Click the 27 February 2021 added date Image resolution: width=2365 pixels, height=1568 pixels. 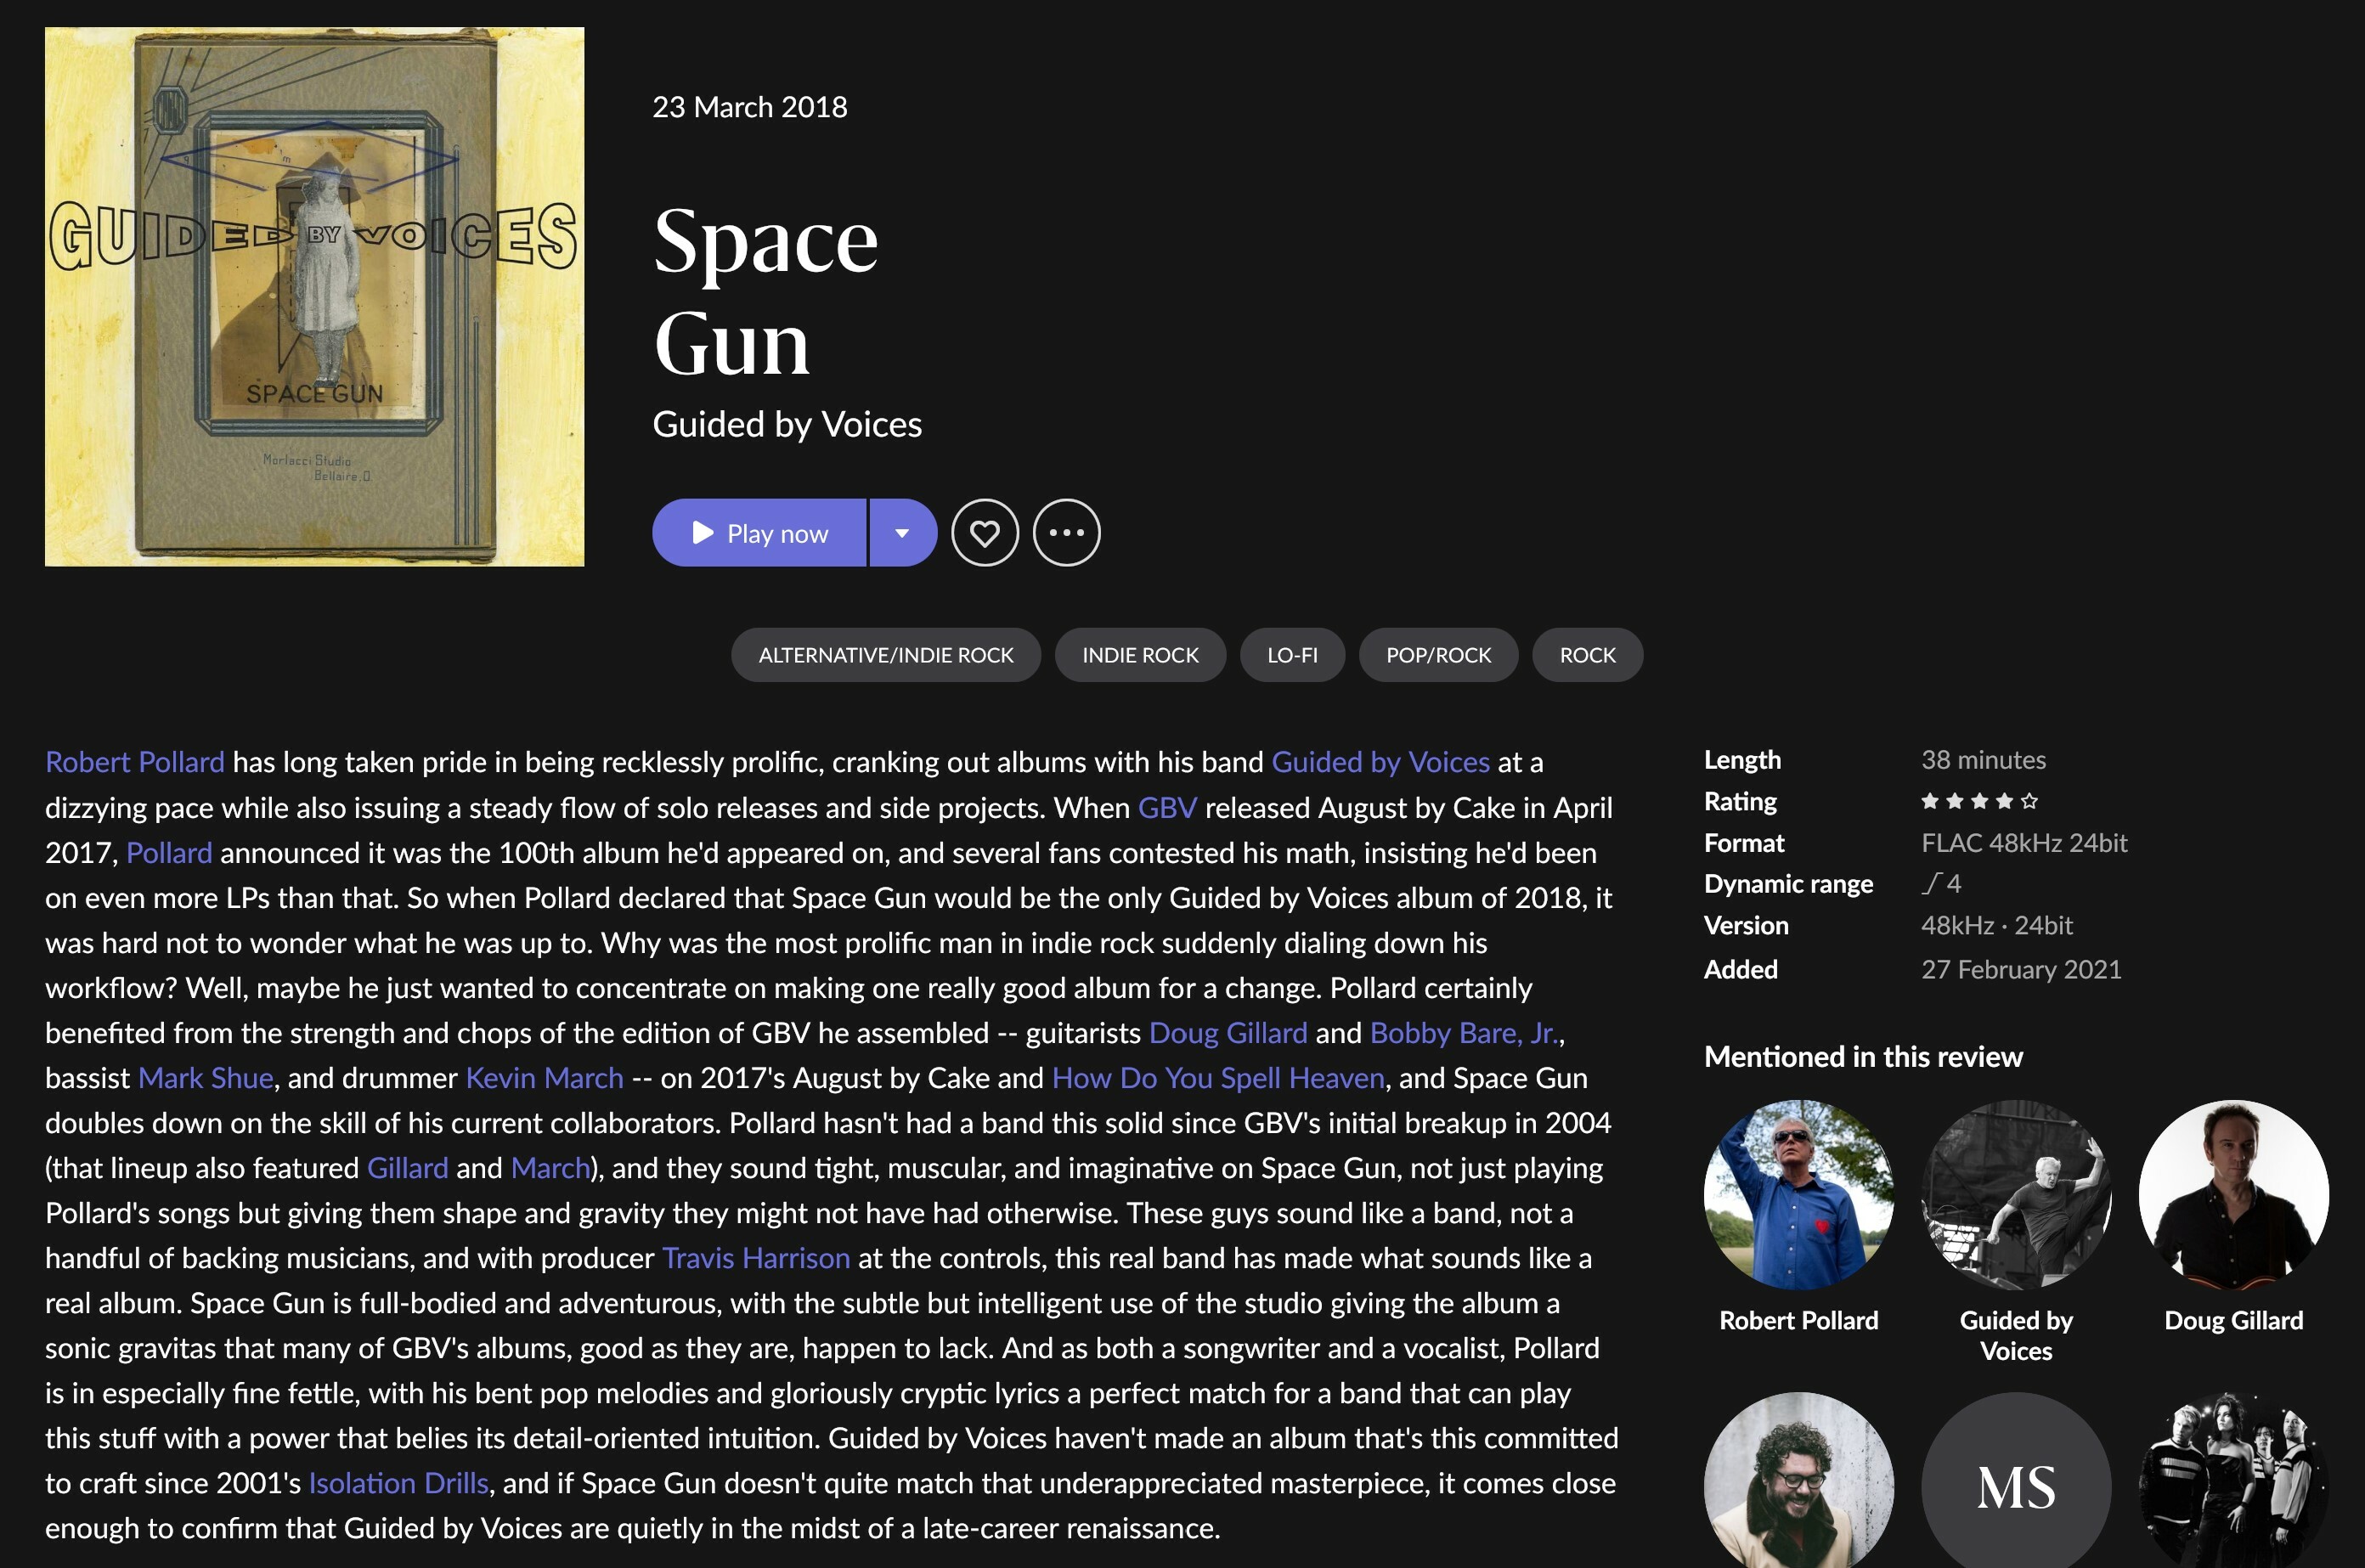pos(2020,969)
